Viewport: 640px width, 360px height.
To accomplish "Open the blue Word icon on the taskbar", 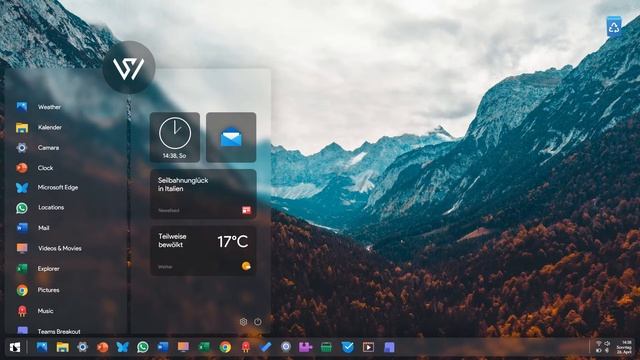I will point(163,347).
